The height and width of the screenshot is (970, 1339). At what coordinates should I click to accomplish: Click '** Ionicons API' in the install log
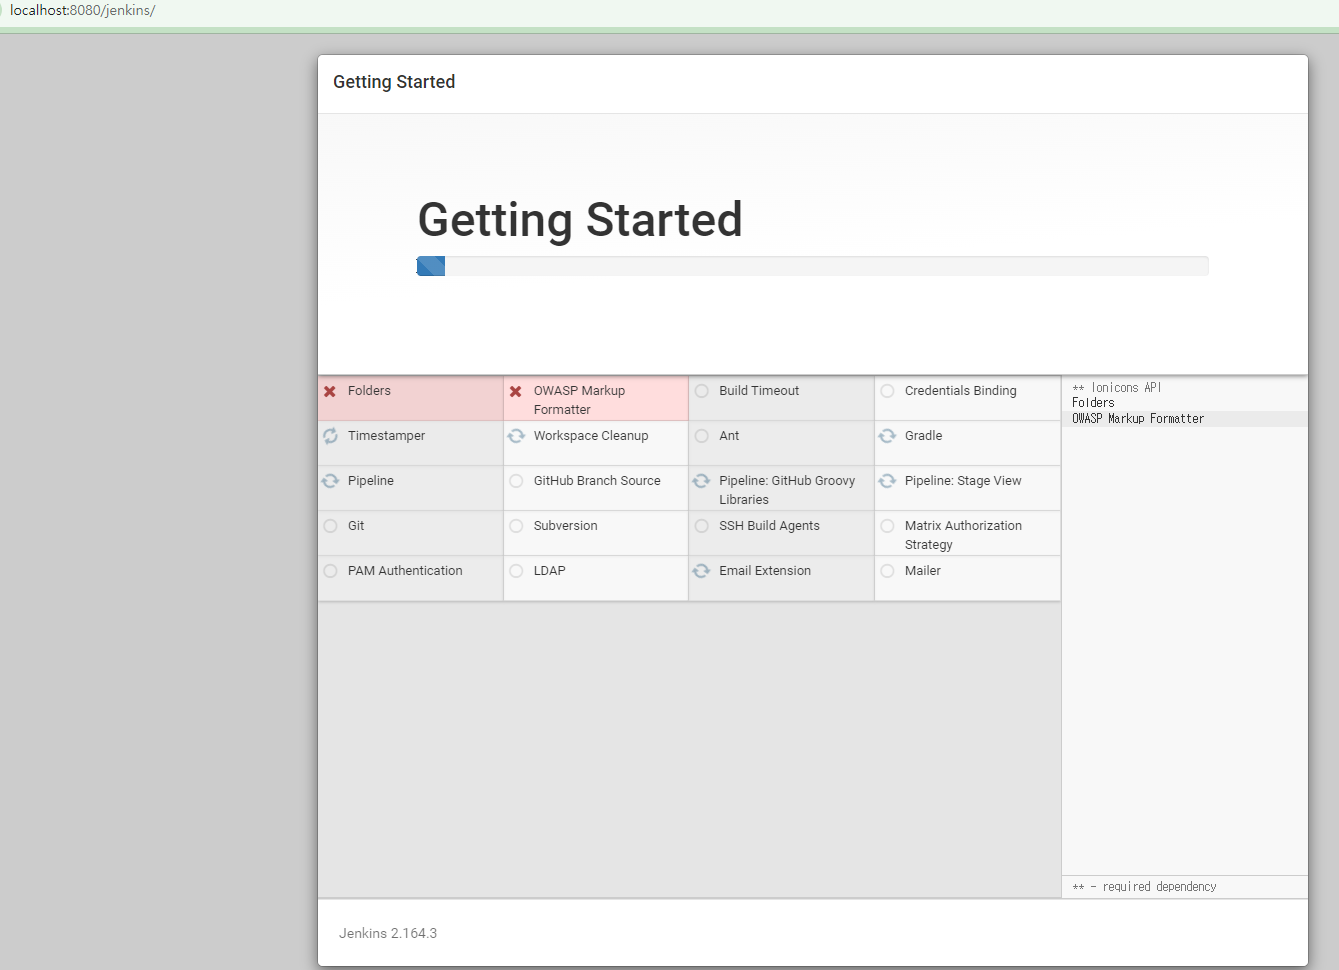1117,388
